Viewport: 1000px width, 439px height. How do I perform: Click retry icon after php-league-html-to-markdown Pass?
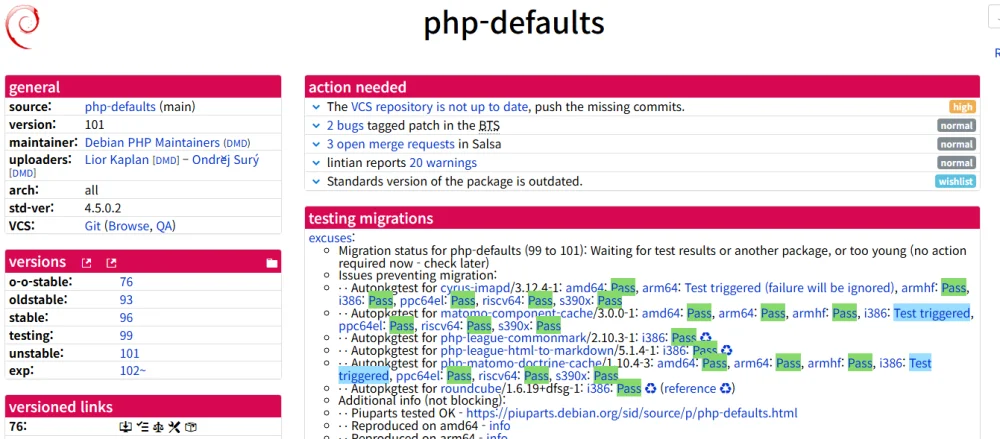click(726, 350)
